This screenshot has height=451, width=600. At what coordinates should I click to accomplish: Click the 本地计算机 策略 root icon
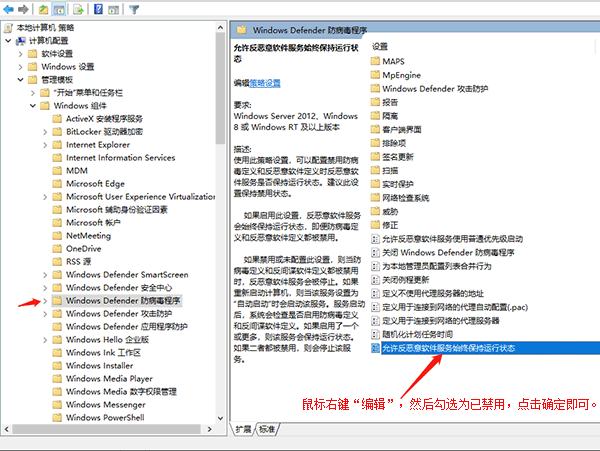pos(8,28)
